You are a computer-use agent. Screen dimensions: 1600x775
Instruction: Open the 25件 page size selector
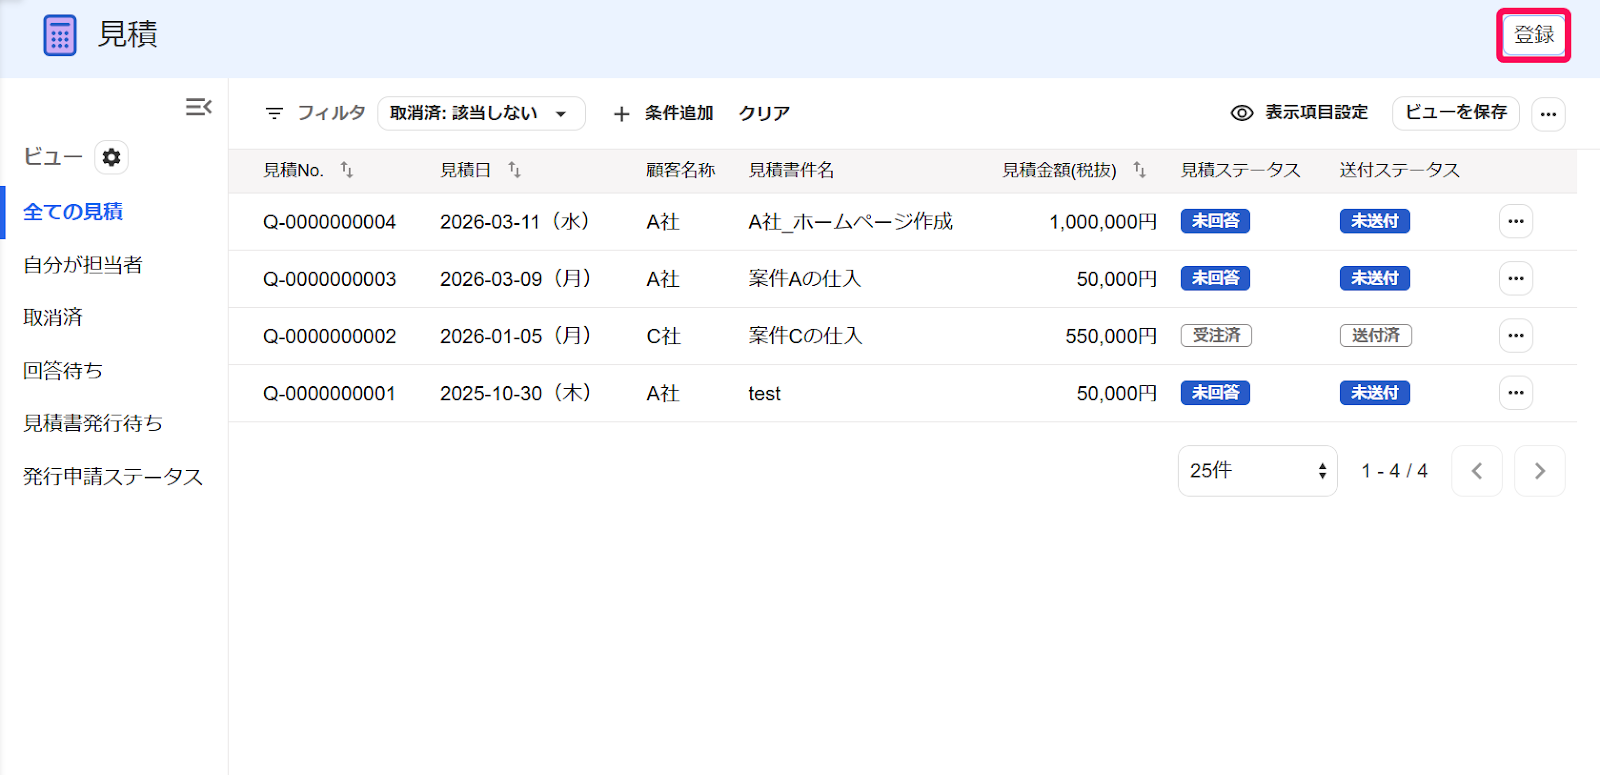pyautogui.click(x=1257, y=471)
